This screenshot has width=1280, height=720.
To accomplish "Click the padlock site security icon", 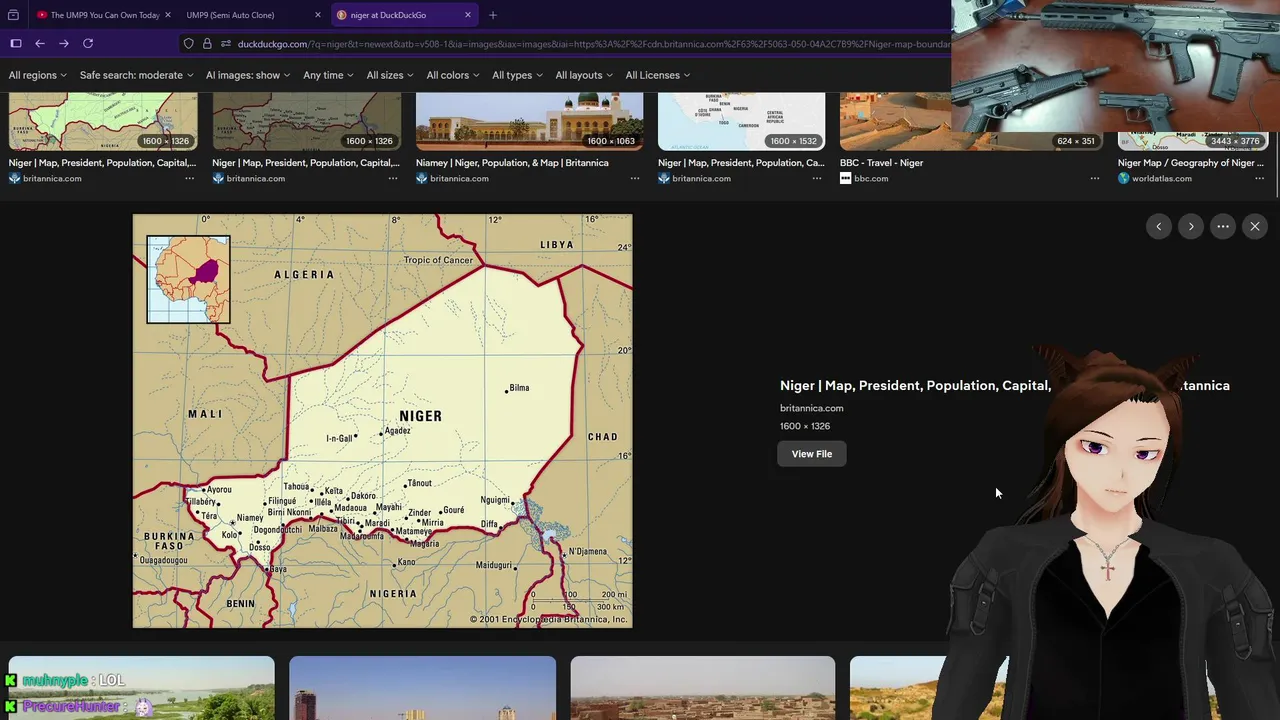I will (x=207, y=44).
